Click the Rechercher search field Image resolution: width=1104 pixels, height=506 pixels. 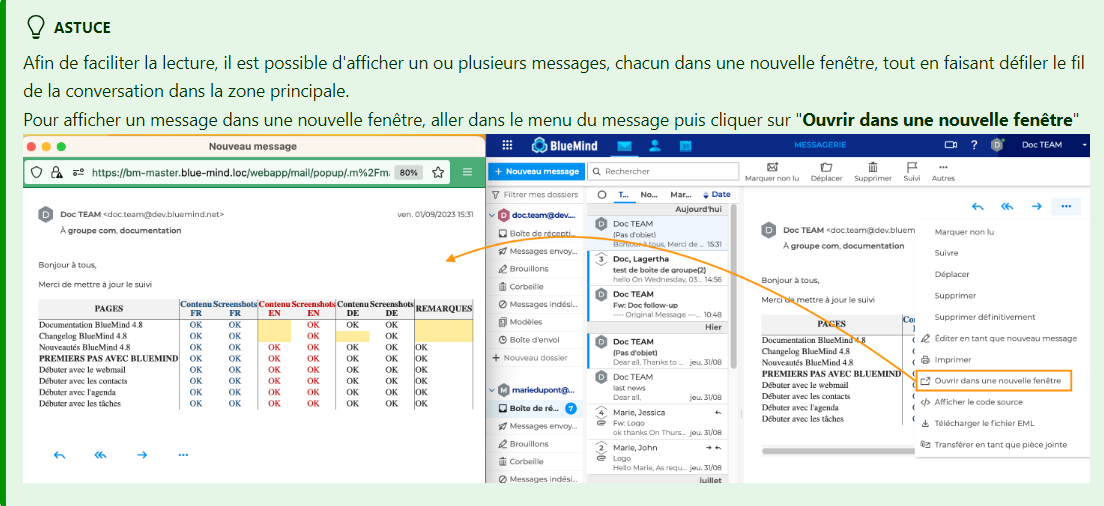[x=663, y=171]
